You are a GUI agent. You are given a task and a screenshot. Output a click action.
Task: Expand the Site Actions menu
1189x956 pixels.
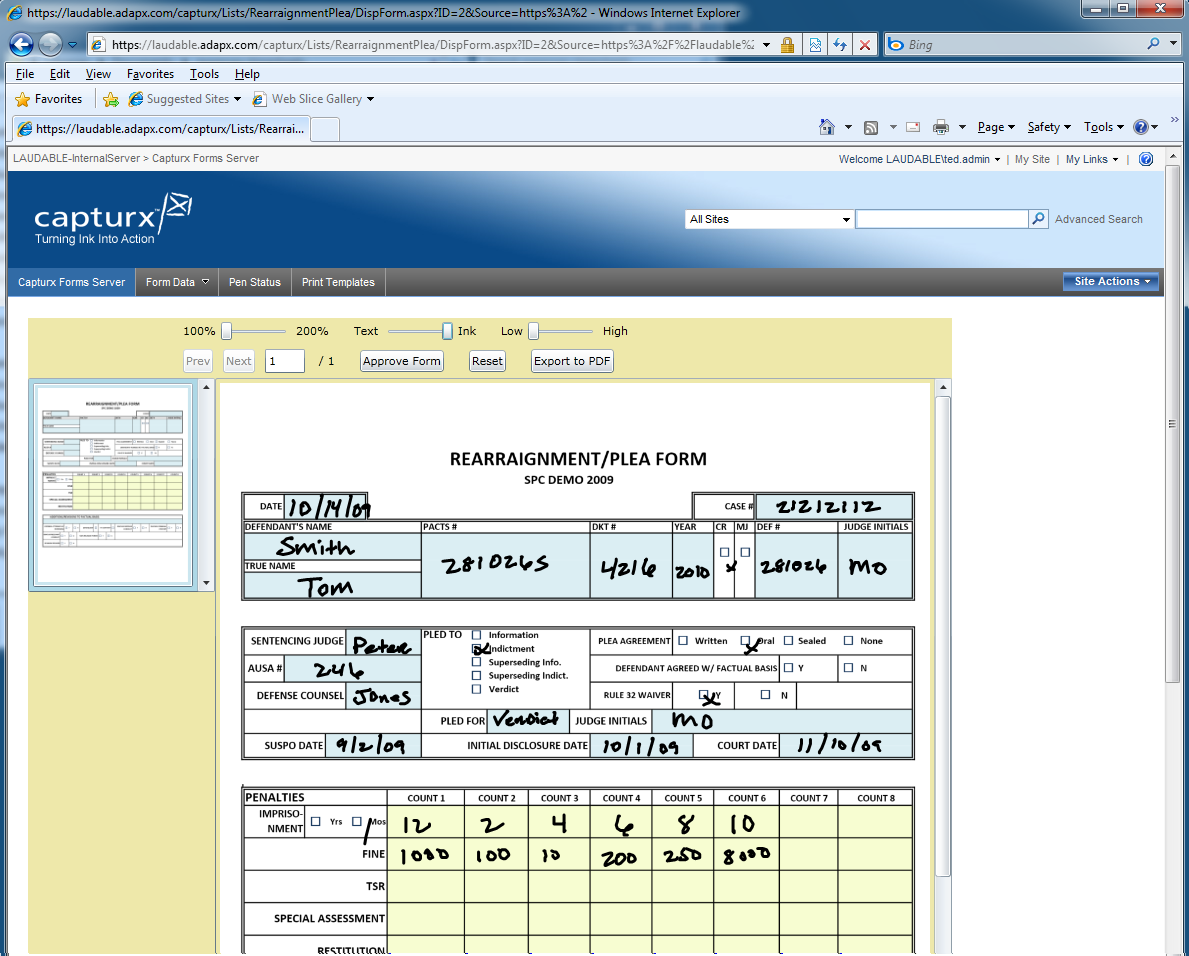1111,281
